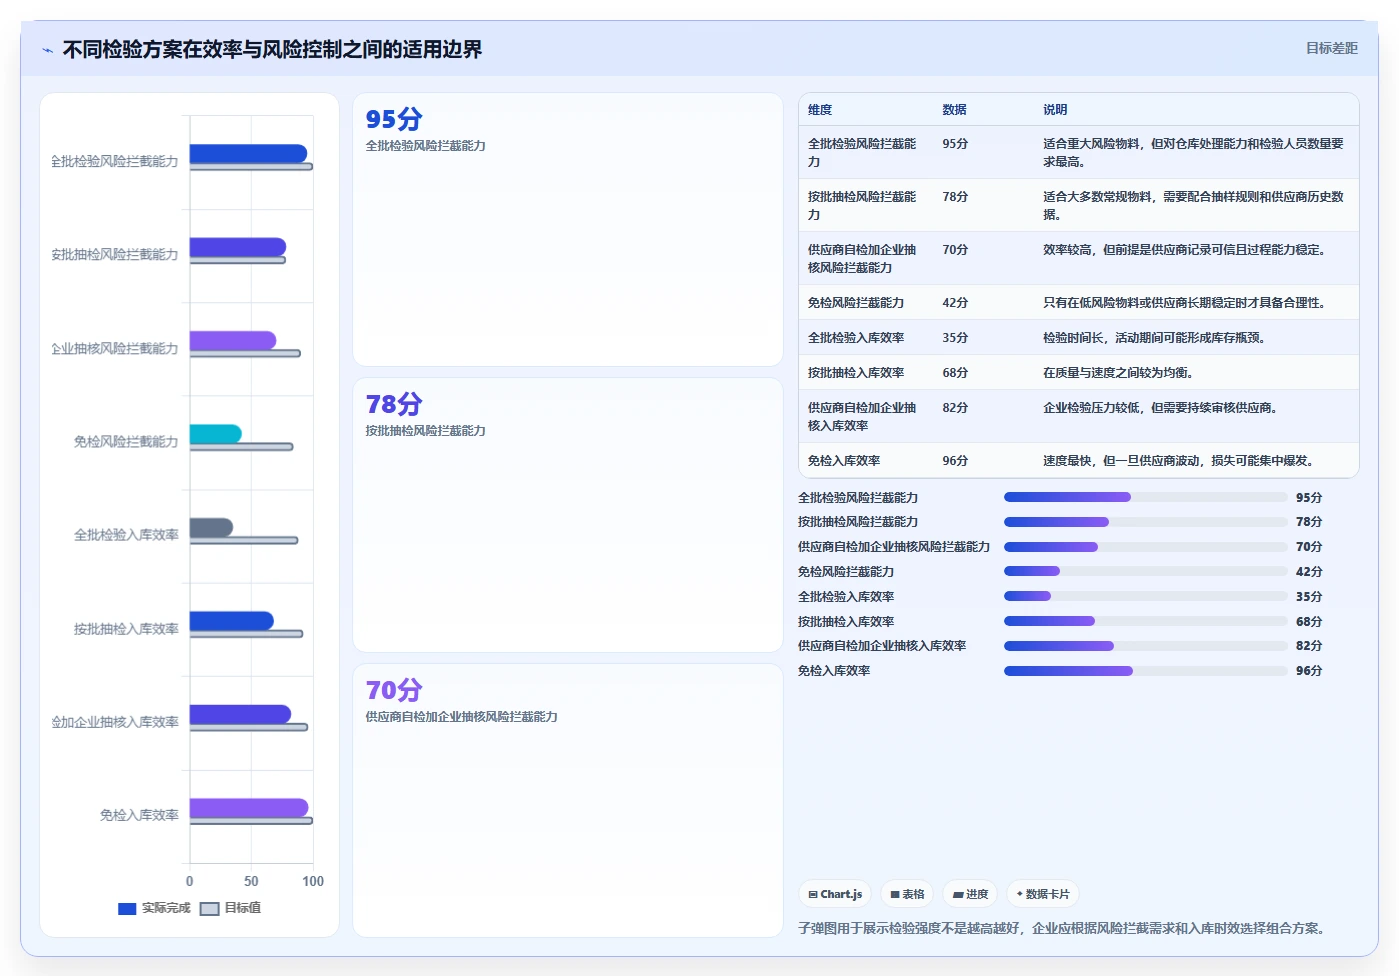
Task: Select the 进度 tag chip
Action: [x=970, y=894]
